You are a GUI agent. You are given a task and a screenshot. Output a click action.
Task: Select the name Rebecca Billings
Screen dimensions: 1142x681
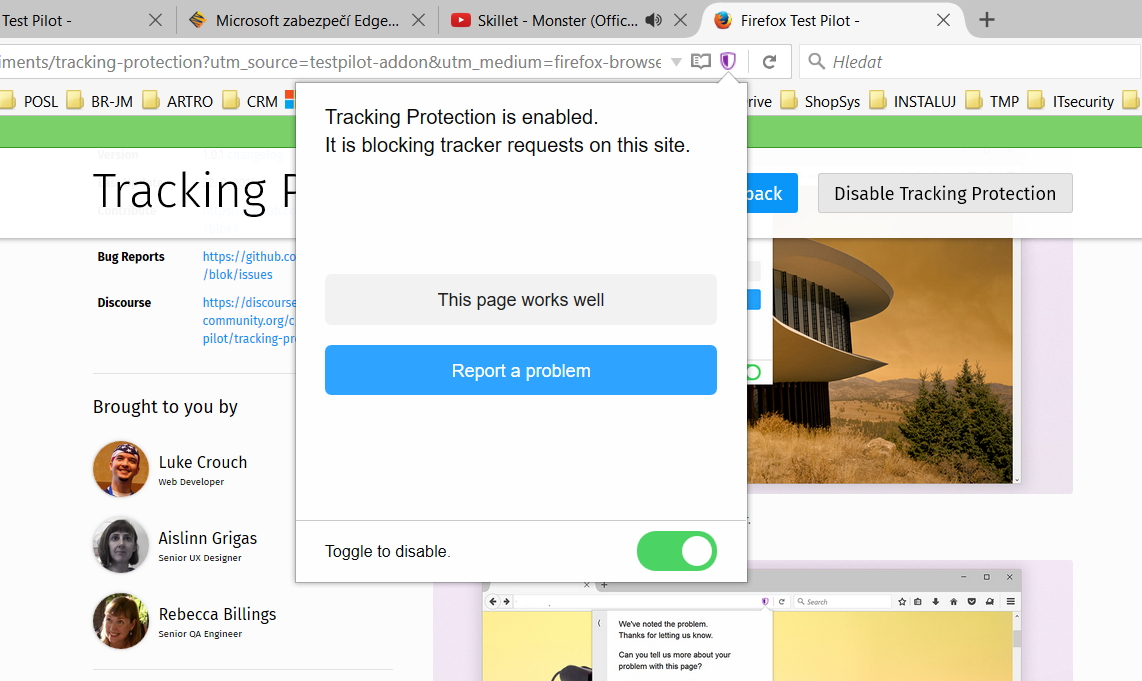217,614
